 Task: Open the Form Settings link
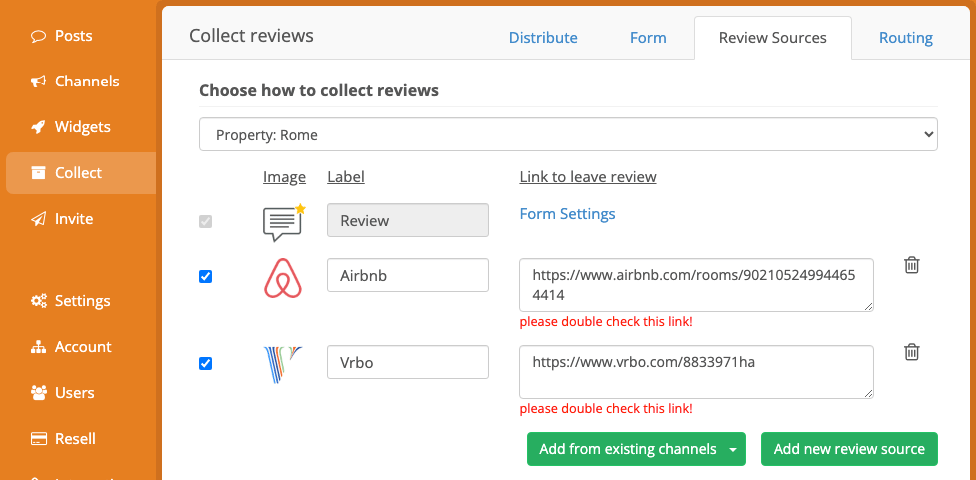pos(567,214)
